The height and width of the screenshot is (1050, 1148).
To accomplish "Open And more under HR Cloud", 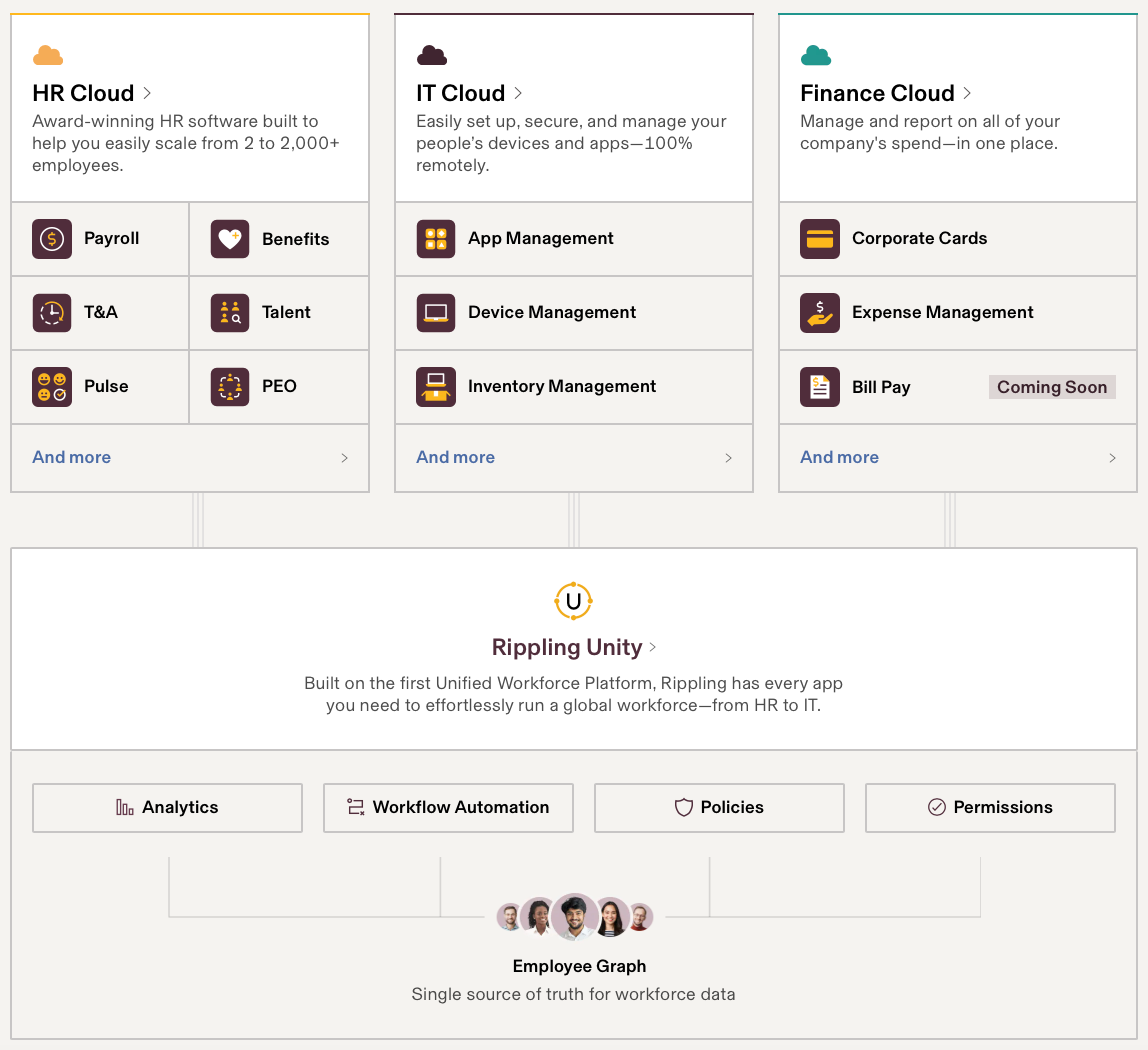I will pos(72,457).
